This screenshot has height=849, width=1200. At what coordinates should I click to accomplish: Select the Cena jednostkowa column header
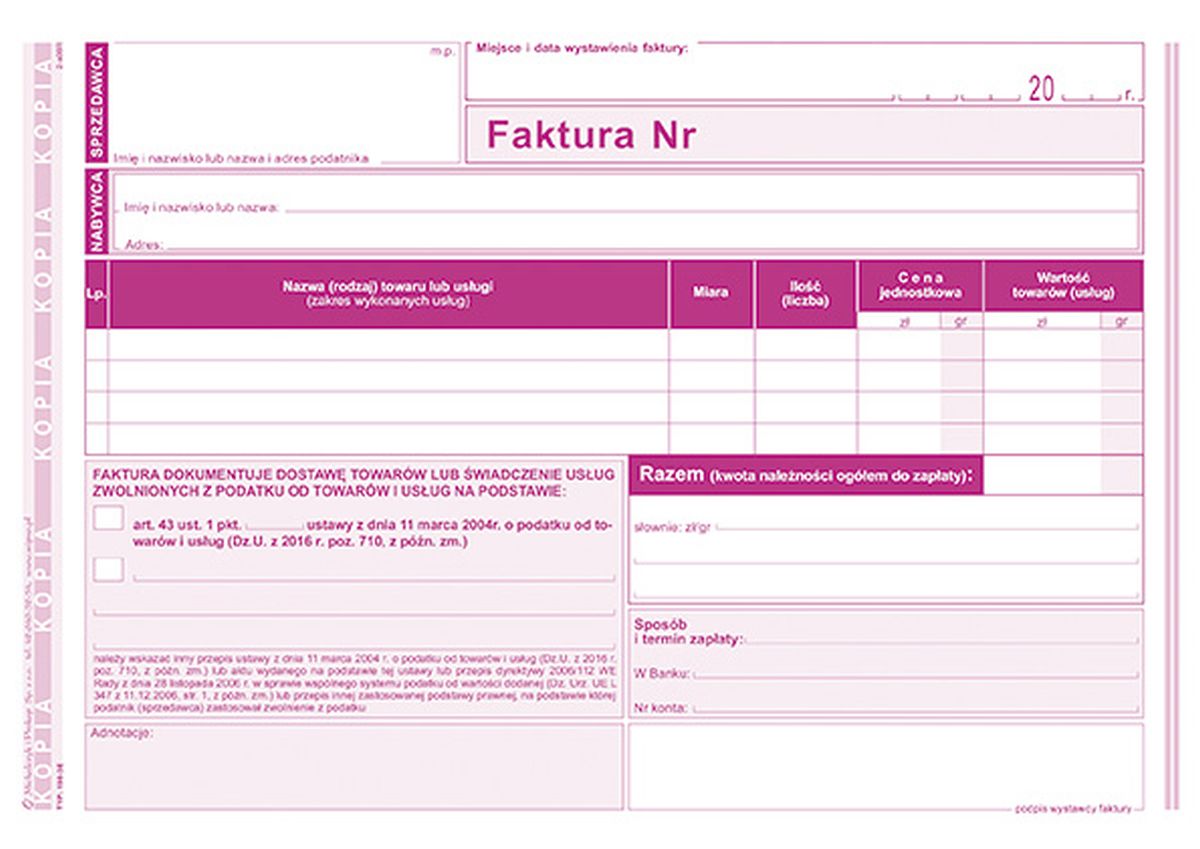click(920, 286)
